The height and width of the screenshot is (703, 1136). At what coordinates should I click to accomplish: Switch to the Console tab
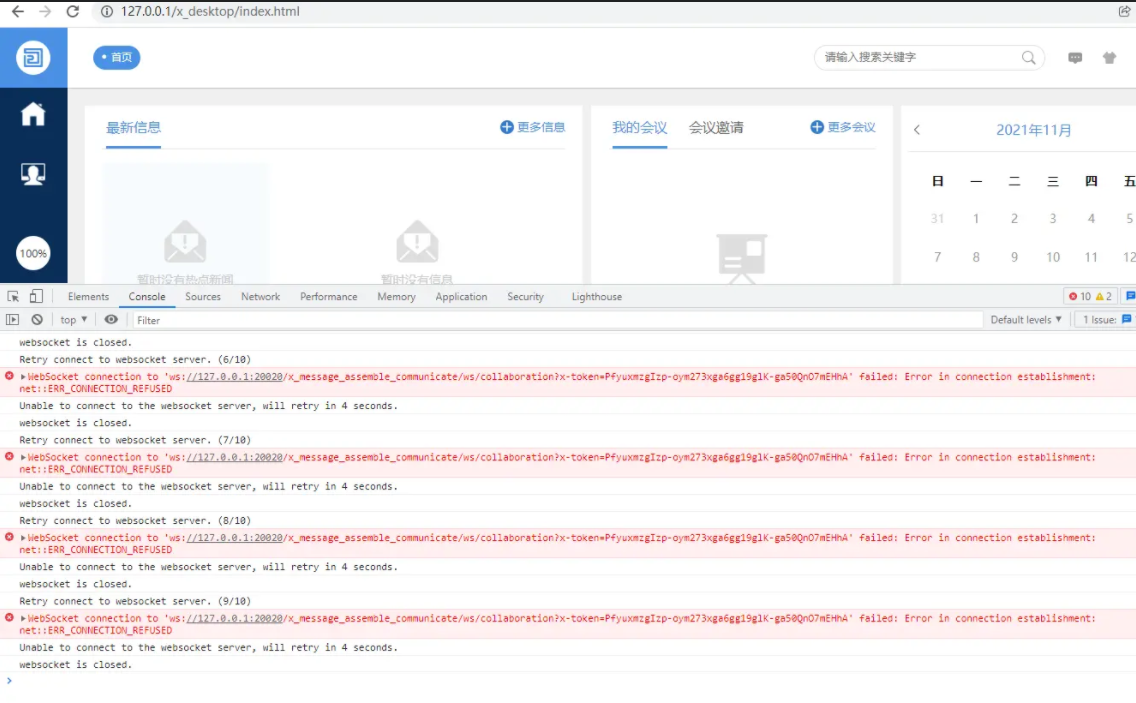tap(147, 296)
